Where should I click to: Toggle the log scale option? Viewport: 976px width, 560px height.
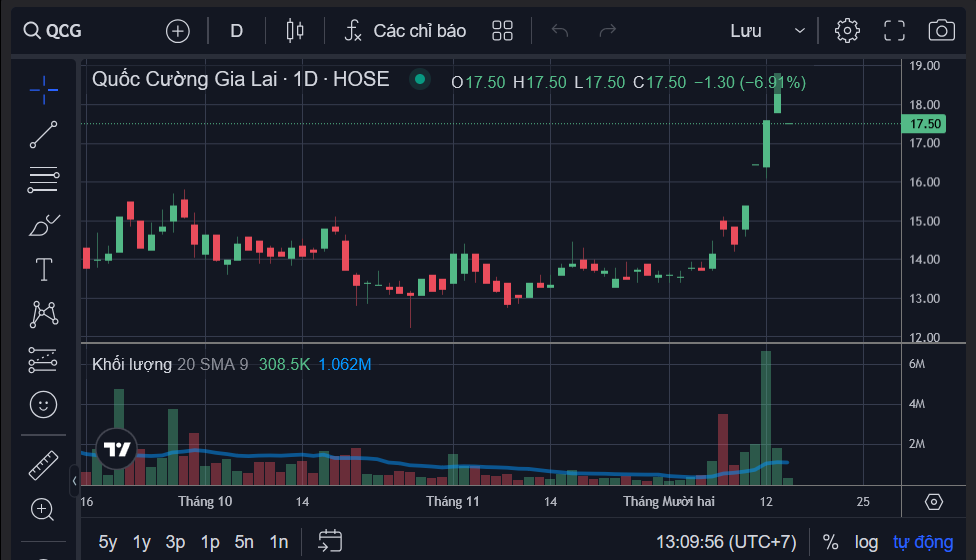(866, 542)
